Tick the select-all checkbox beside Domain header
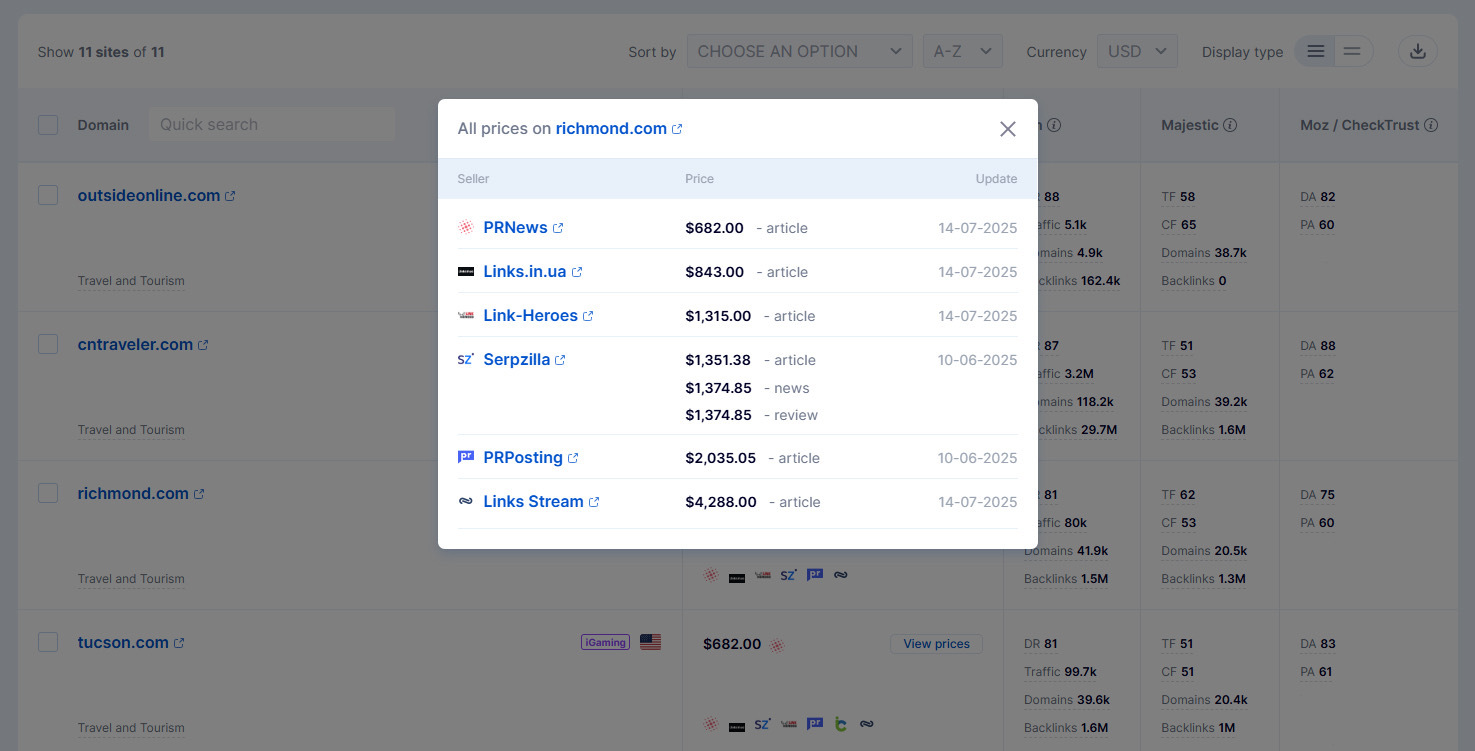This screenshot has width=1475, height=751. pyautogui.click(x=48, y=125)
